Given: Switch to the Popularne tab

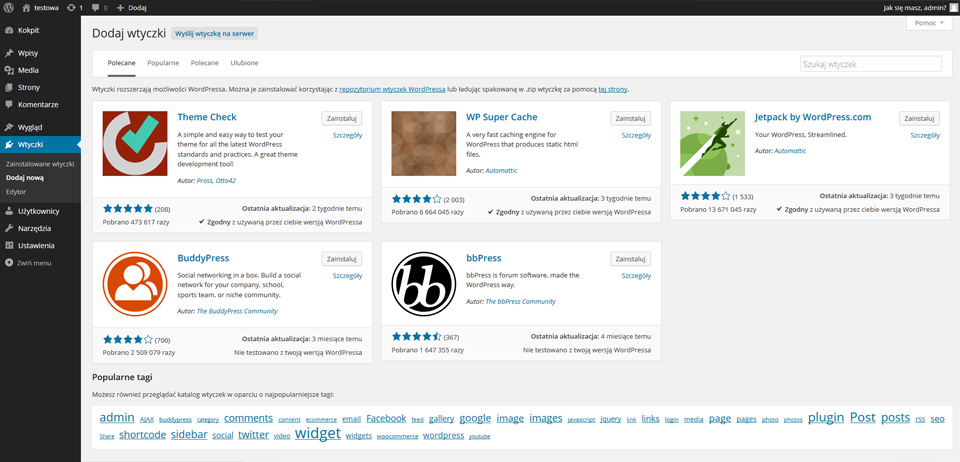Looking at the screenshot, I should pos(163,63).
